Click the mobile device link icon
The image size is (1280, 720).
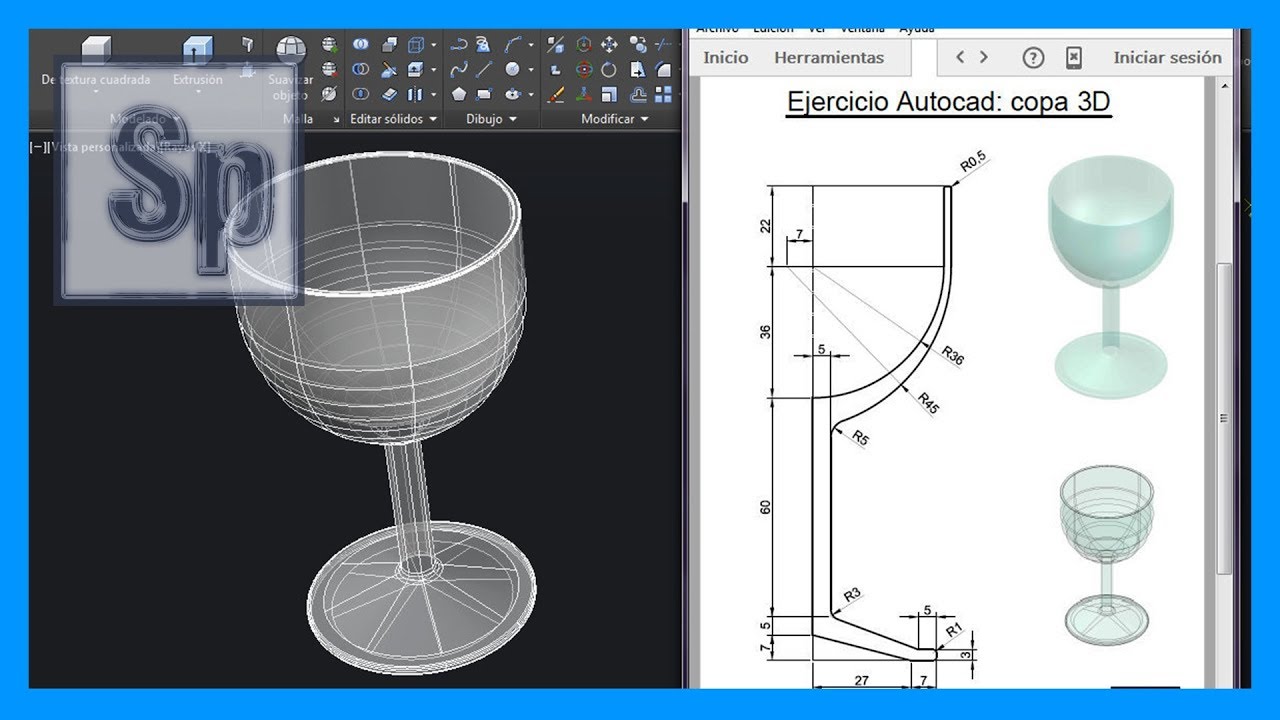[1073, 58]
